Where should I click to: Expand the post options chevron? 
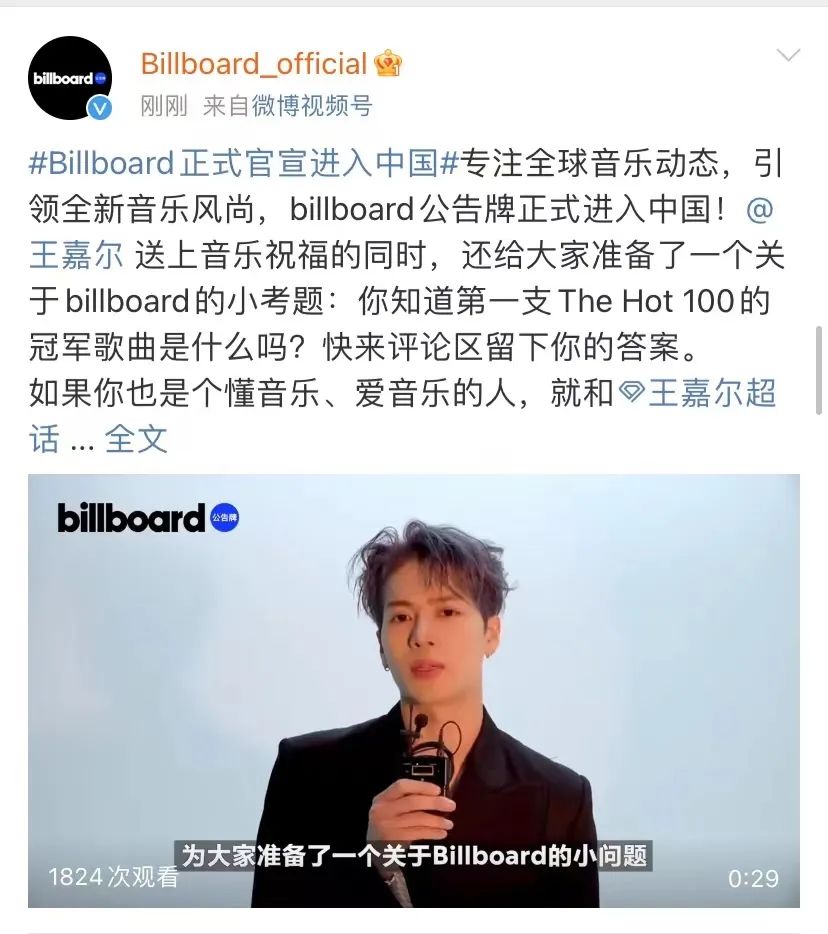pyautogui.click(x=788, y=55)
